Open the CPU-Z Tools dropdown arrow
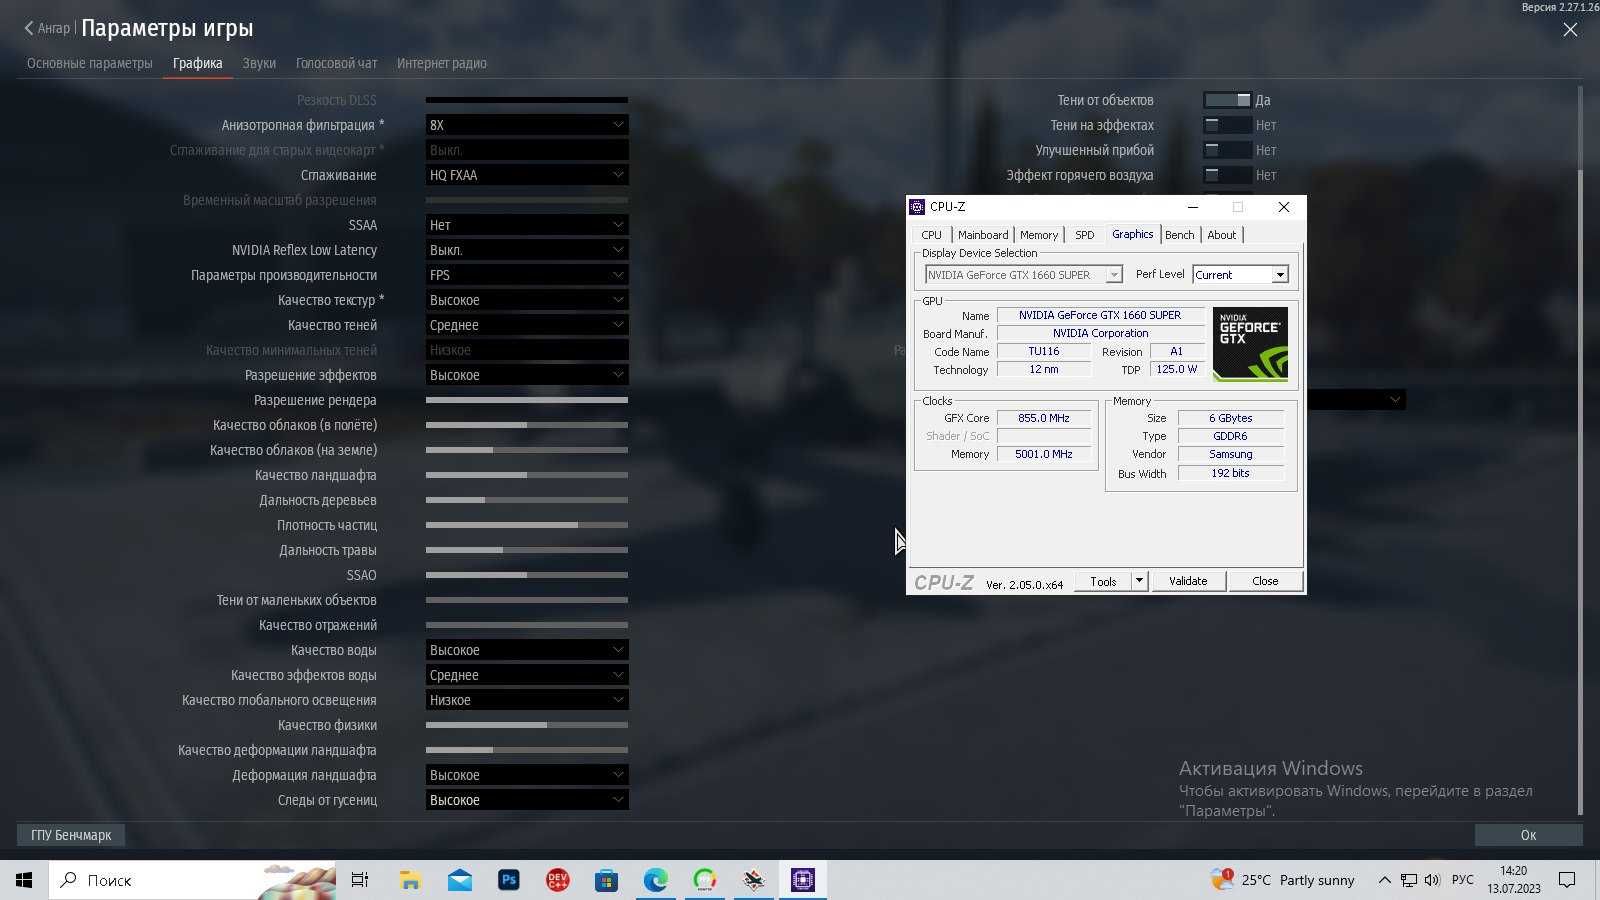 [x=1138, y=581]
